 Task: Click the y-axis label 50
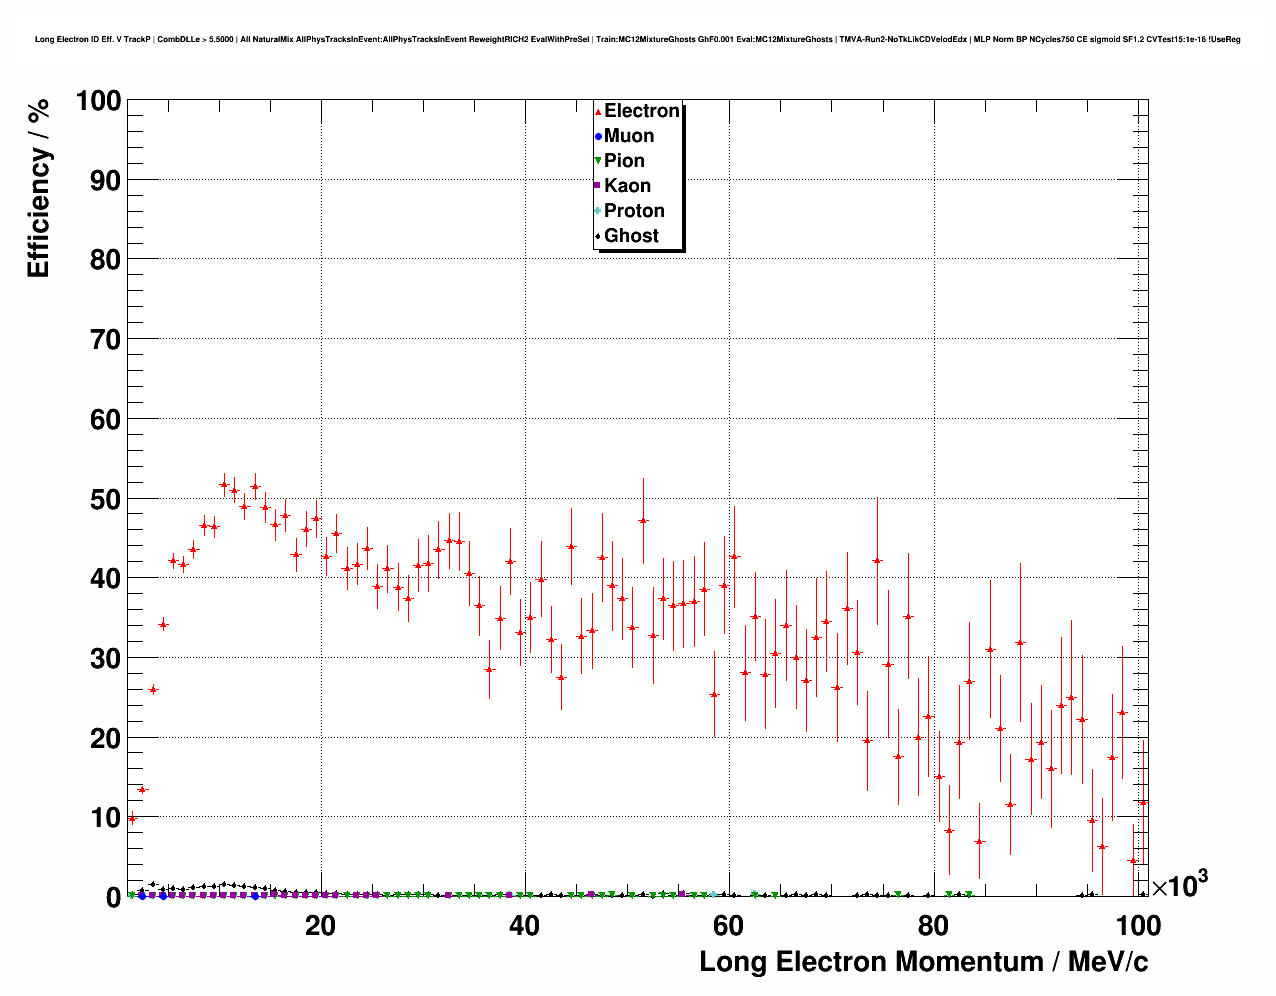click(106, 499)
